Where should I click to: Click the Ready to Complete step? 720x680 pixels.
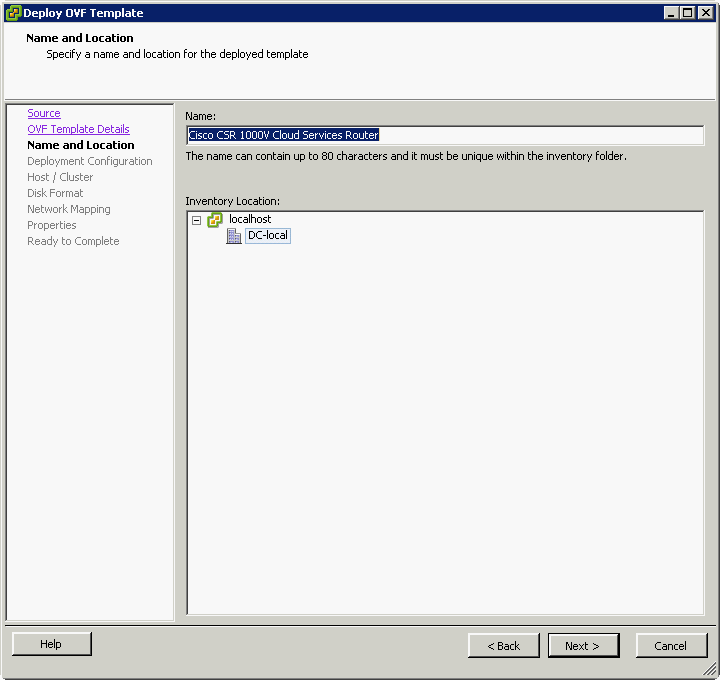pos(73,242)
